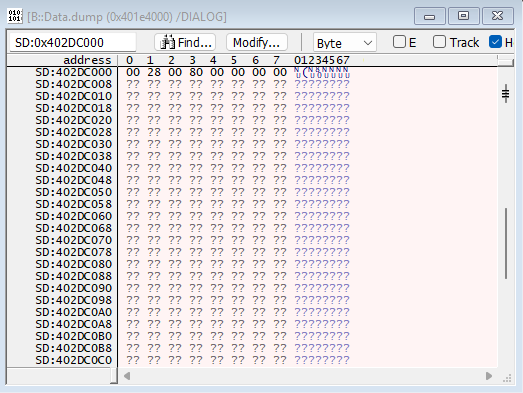
Task: Maximize the Data.dump window
Action: 463,16
